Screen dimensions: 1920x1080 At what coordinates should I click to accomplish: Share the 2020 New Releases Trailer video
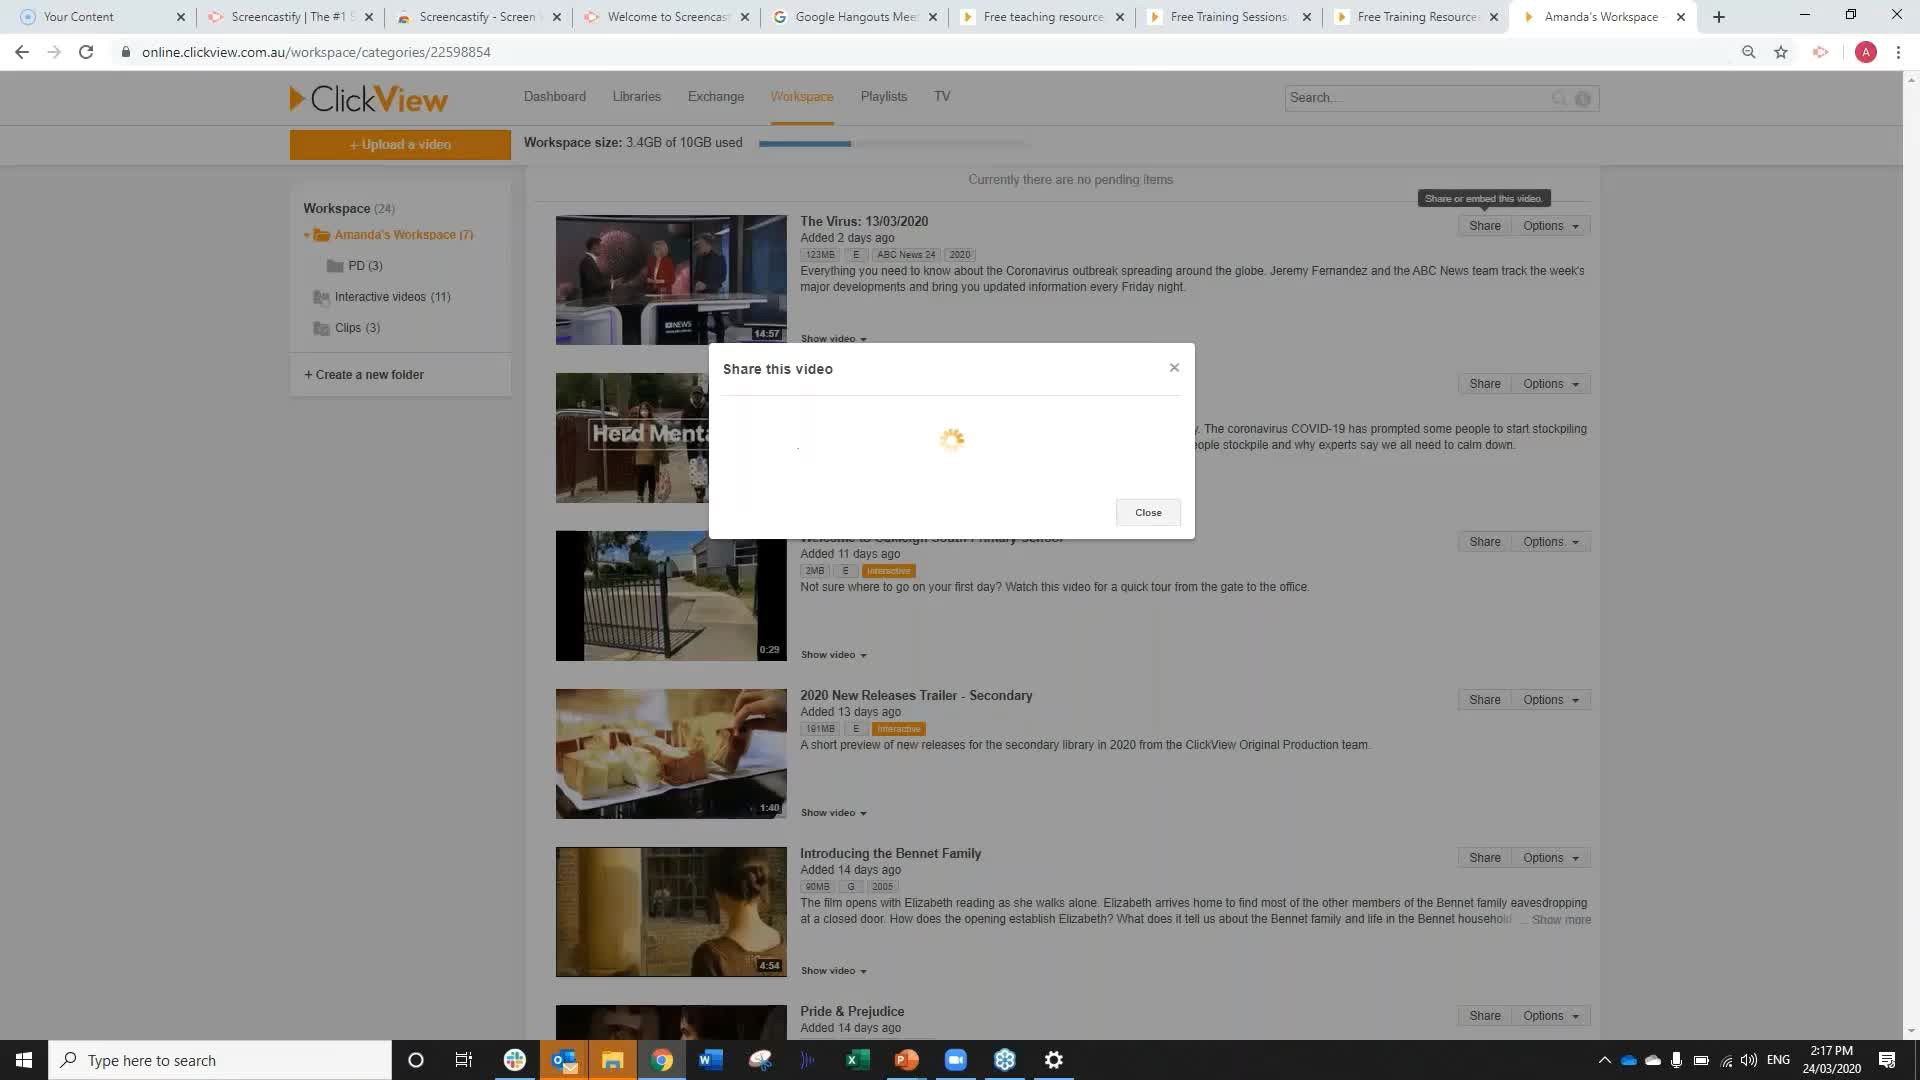pos(1484,700)
